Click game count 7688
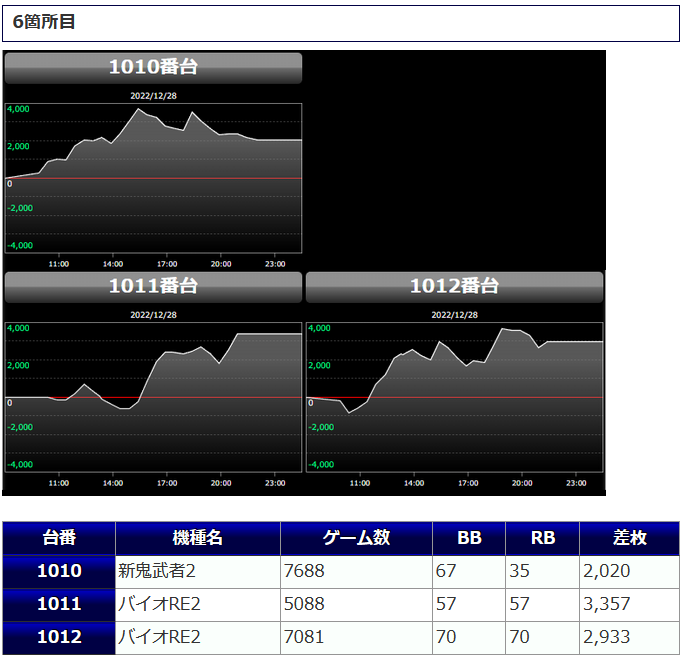Screen dimensions: 687x661 304,571
